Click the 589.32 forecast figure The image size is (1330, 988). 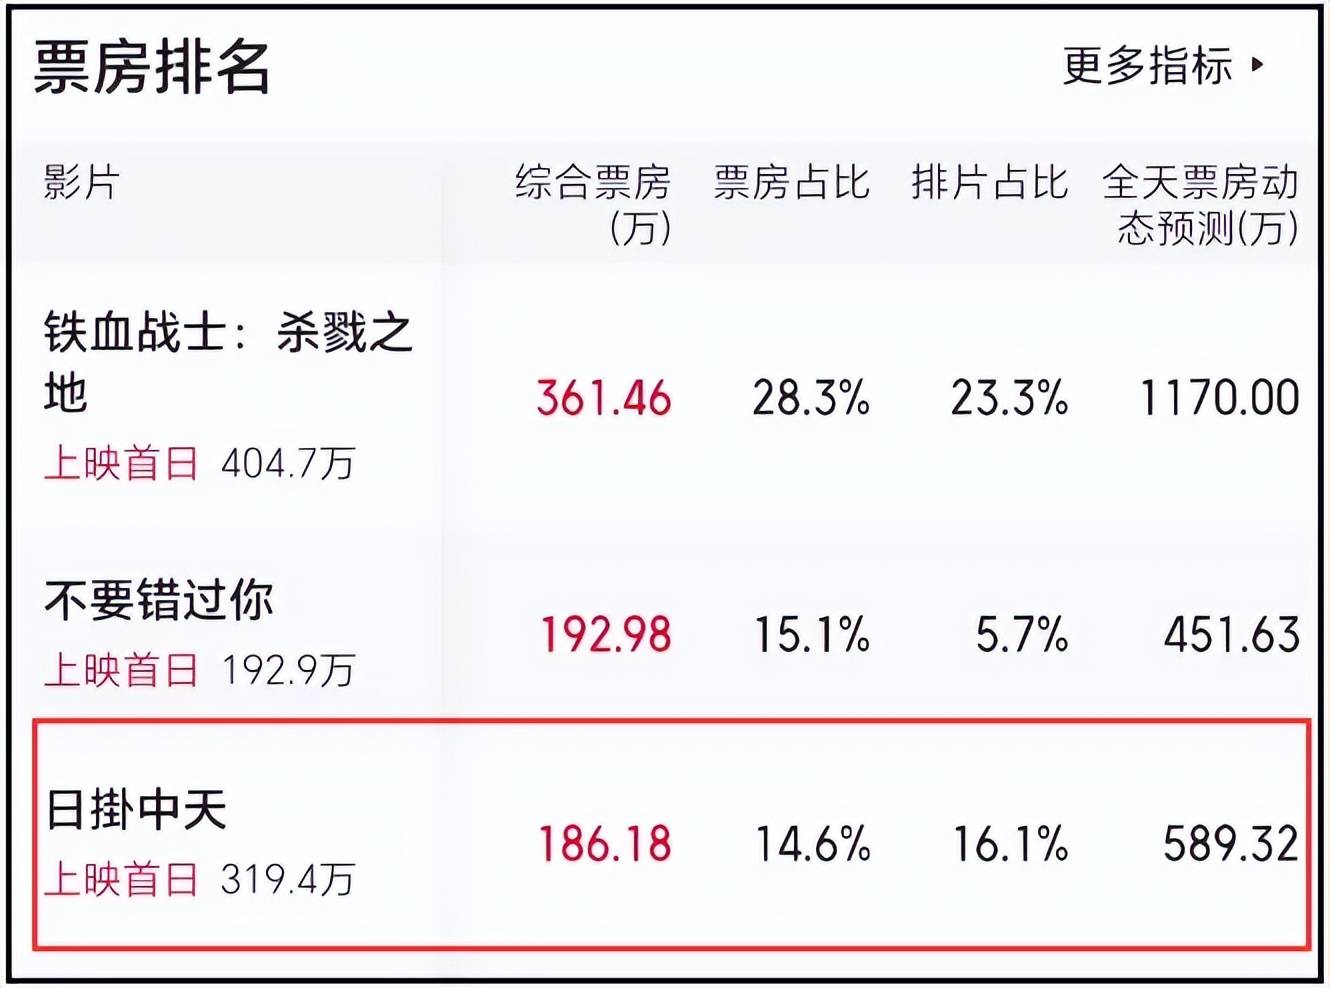pos(1230,843)
